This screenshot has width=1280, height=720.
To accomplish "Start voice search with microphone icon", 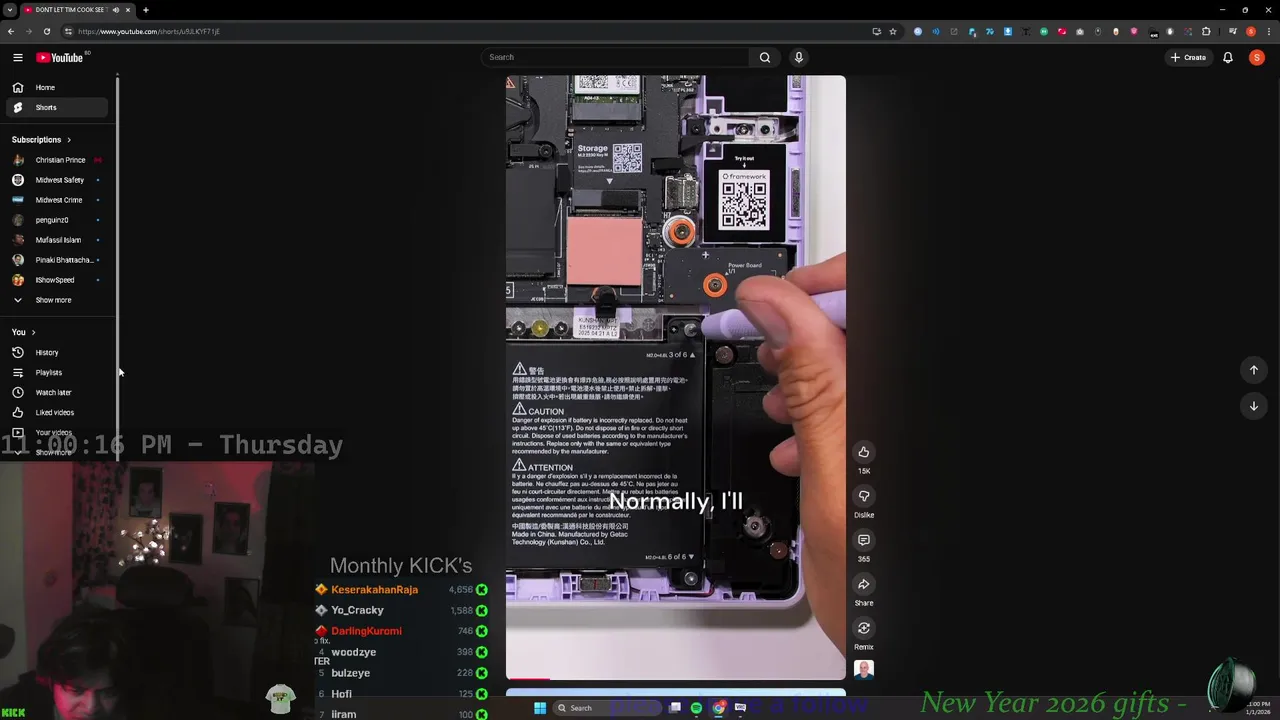I will (798, 57).
